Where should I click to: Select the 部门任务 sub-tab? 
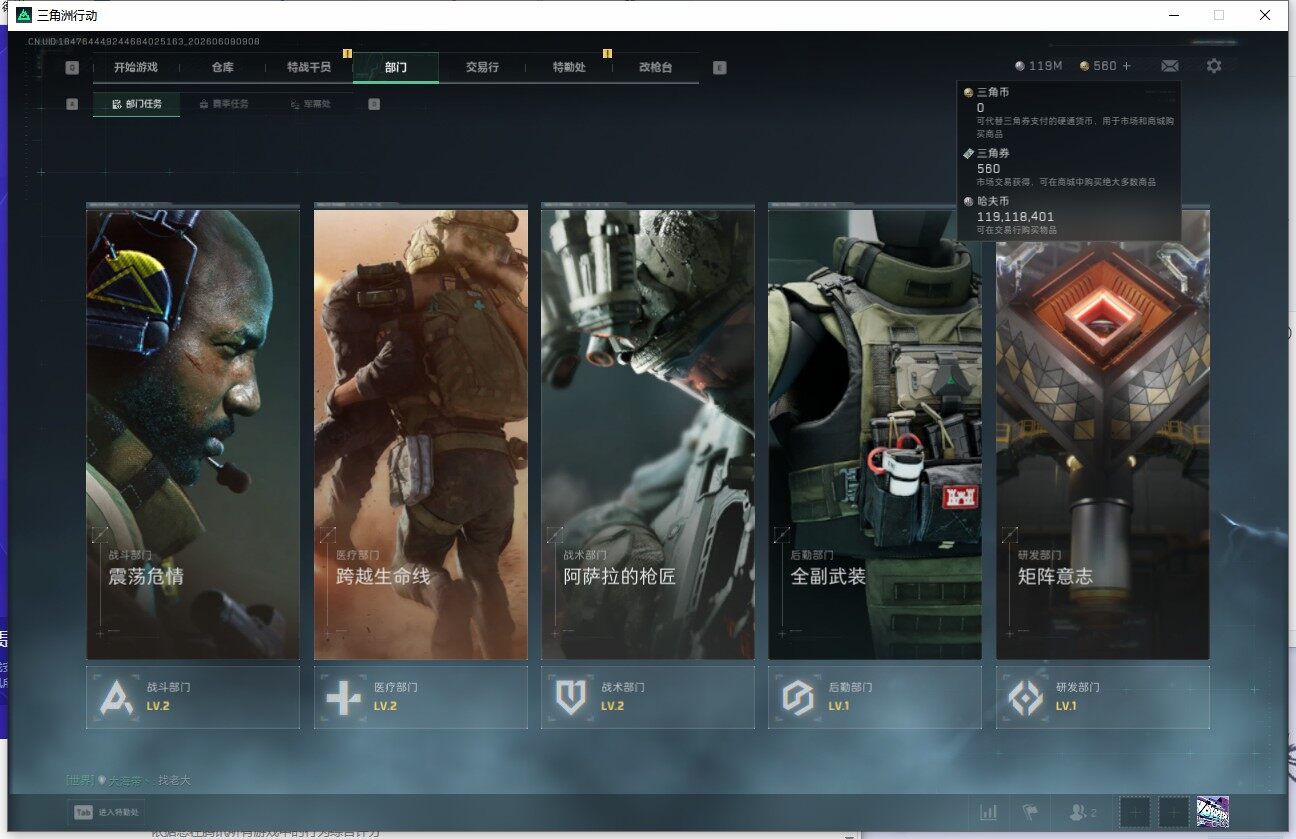coord(137,104)
